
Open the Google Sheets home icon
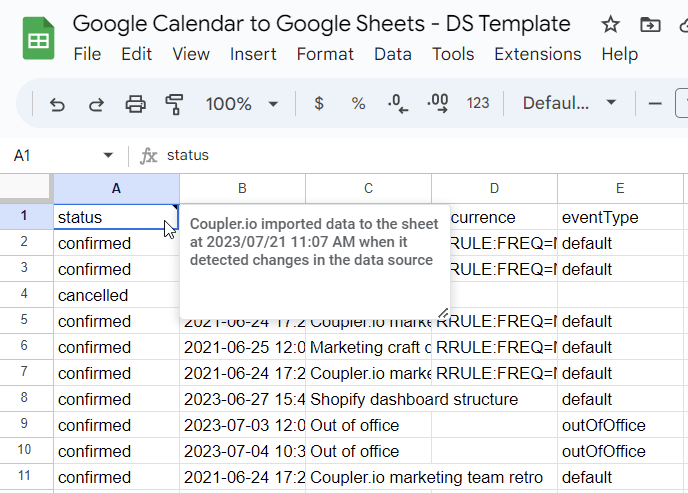[39, 38]
